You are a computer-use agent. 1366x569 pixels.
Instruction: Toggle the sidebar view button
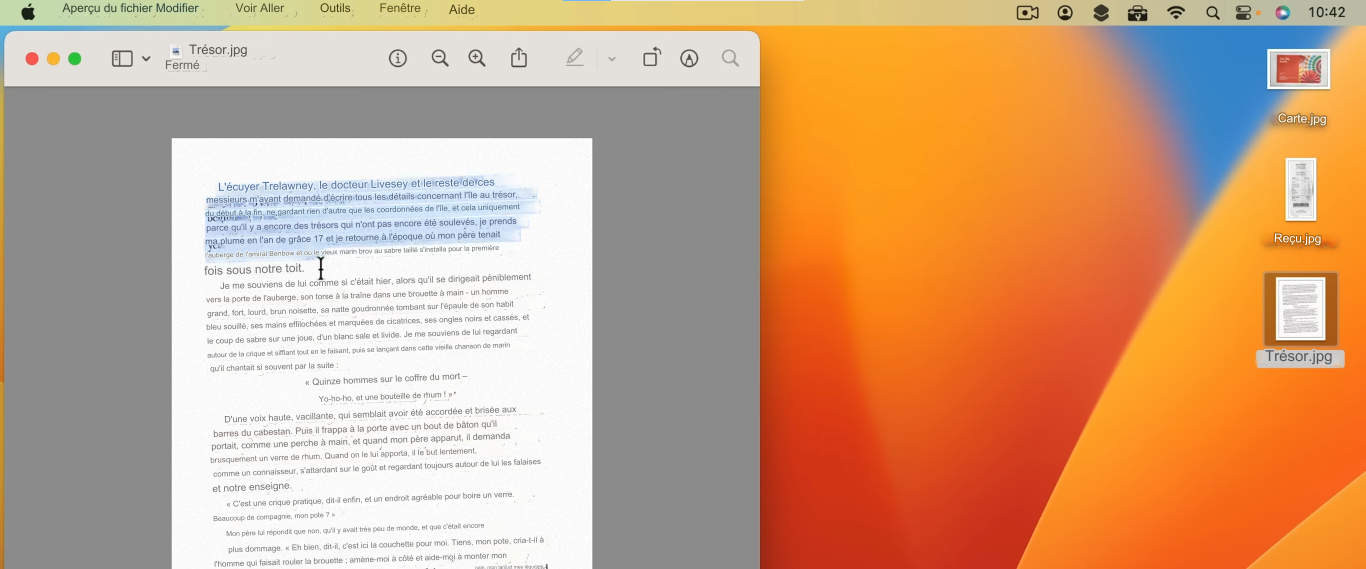(122, 59)
